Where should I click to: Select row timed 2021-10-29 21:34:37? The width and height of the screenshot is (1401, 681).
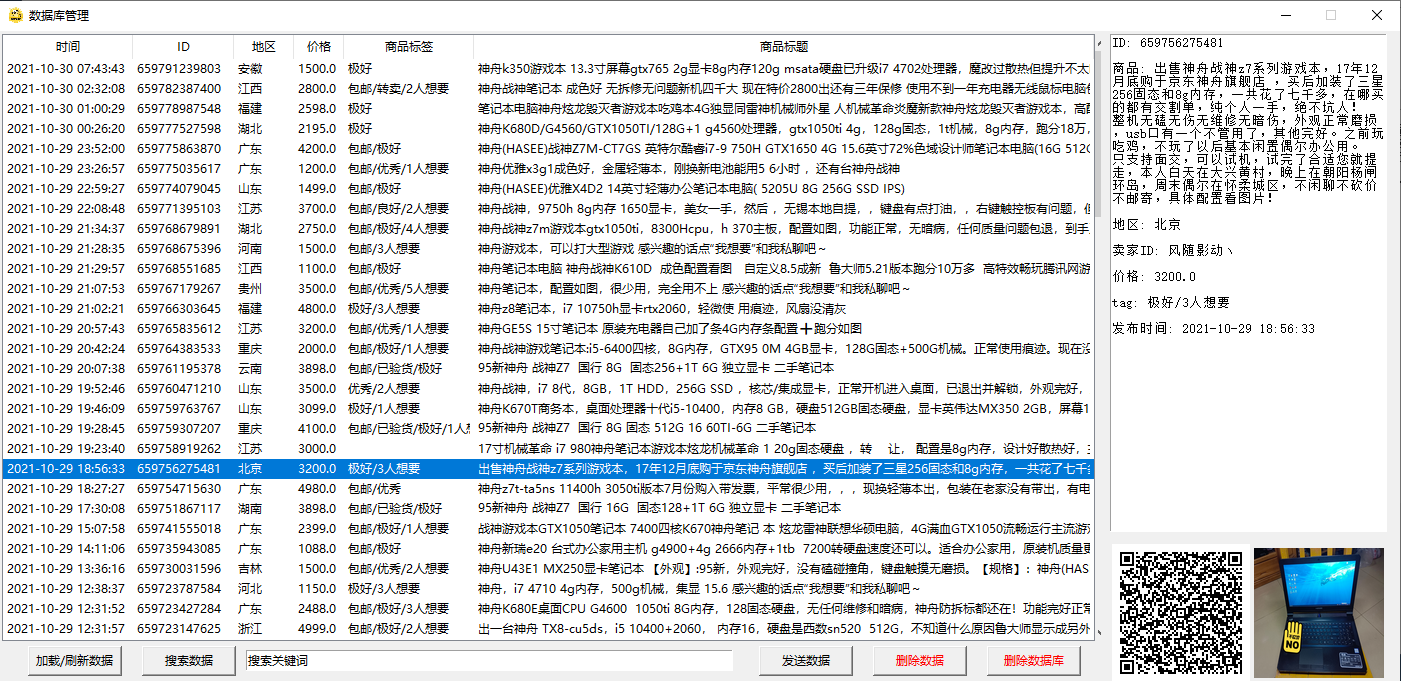(x=548, y=229)
